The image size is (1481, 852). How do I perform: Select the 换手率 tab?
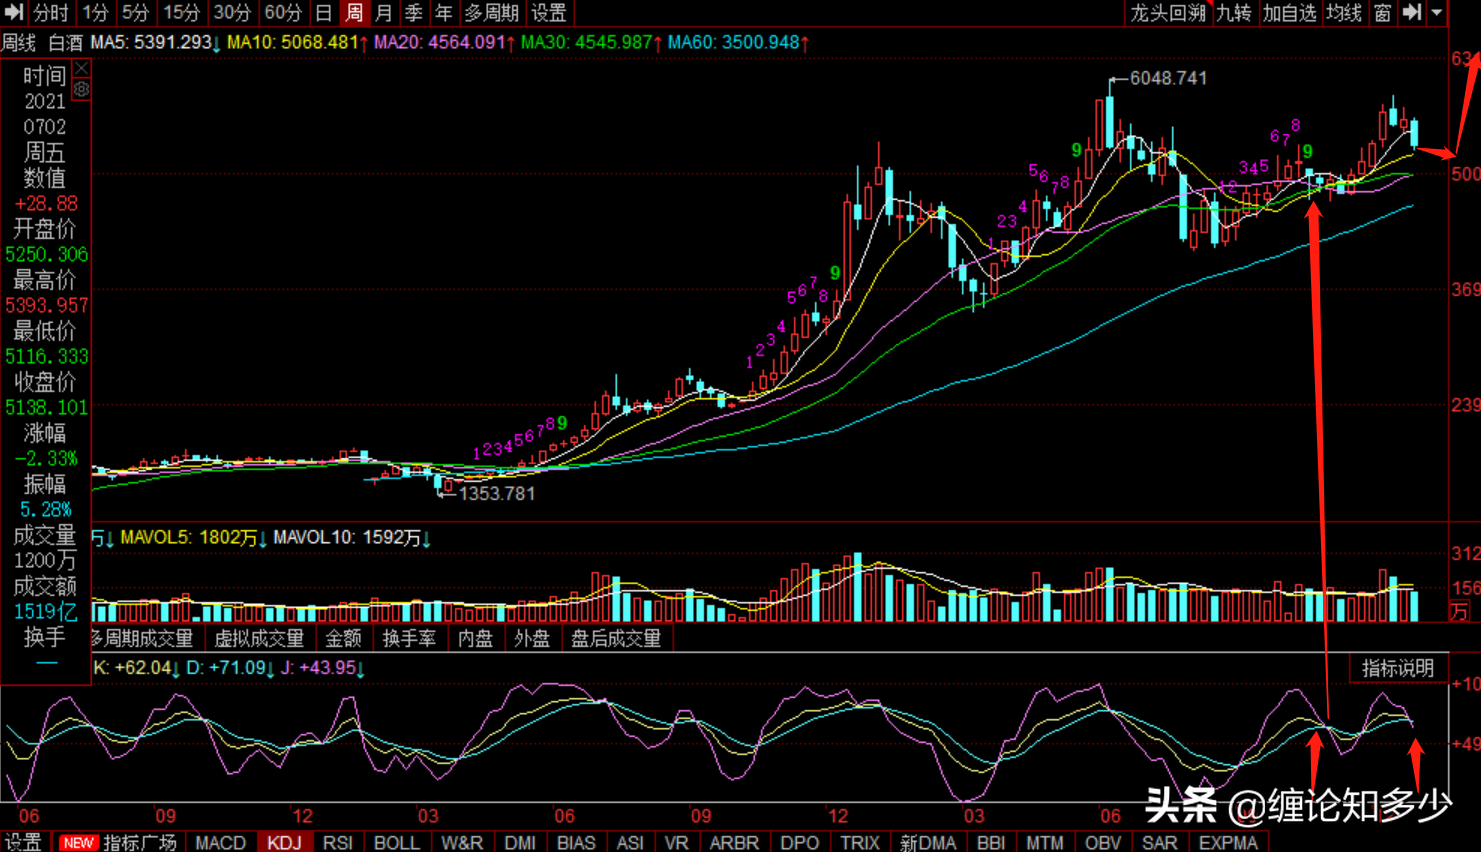point(409,638)
